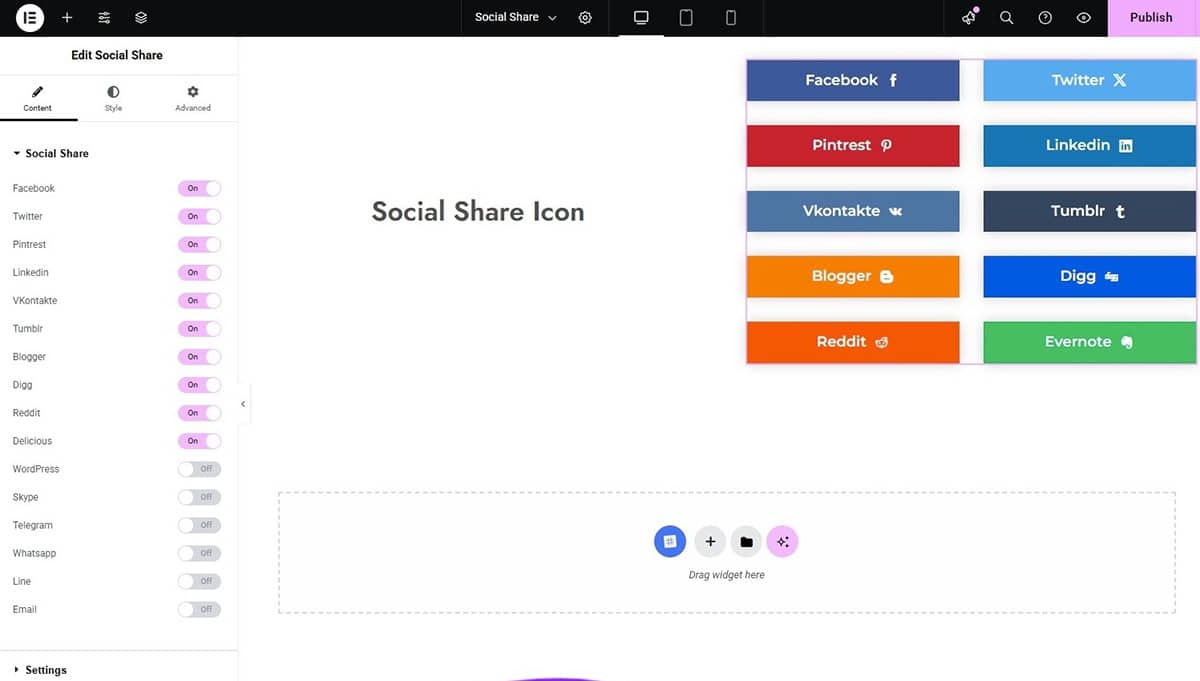Enable the WordPress share toggle
Image resolution: width=1200 pixels, height=681 pixels.
(x=199, y=469)
